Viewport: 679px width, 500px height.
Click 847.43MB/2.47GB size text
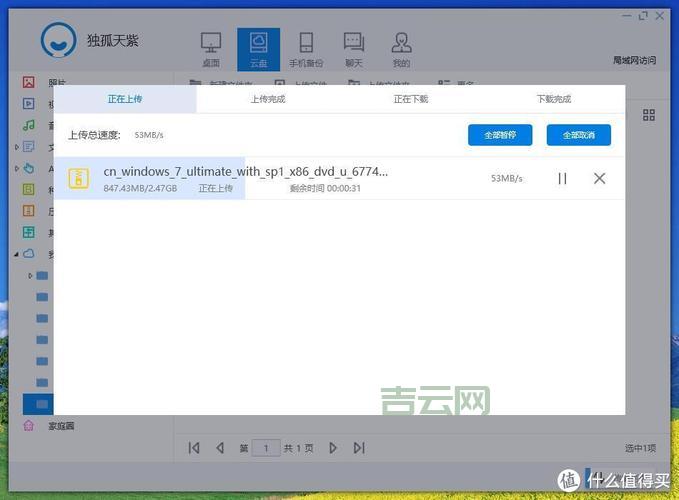coord(140,188)
